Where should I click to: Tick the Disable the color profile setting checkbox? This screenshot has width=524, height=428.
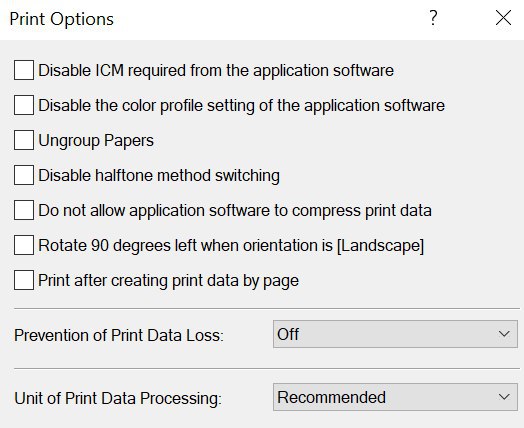[x=24, y=105]
